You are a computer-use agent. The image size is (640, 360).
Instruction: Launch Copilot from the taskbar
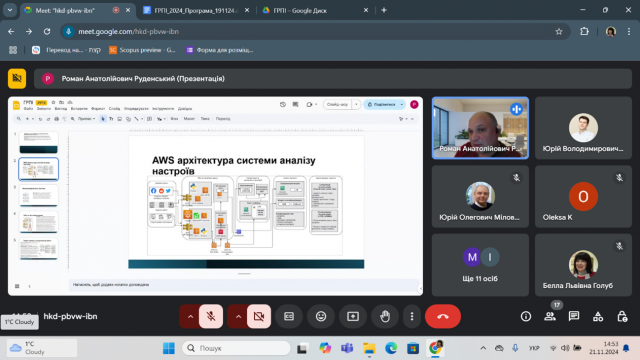[x=325, y=348]
